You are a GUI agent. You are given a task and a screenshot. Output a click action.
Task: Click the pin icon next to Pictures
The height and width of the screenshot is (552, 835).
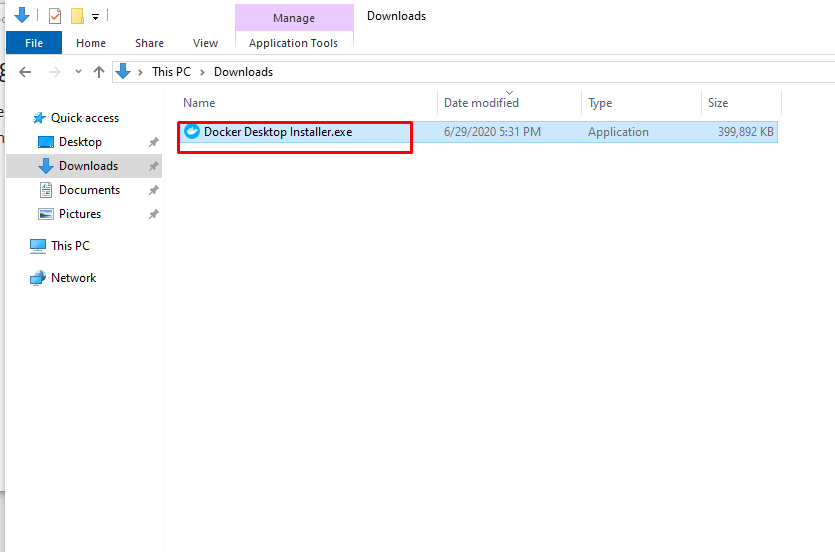153,214
